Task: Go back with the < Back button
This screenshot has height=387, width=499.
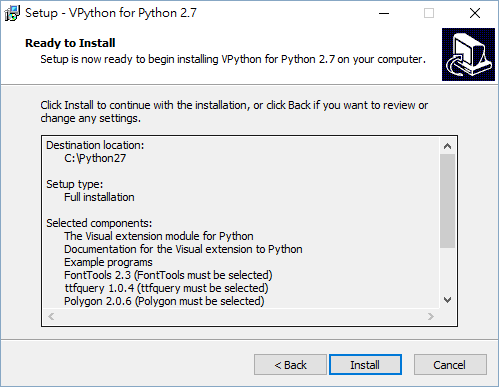Action: pyautogui.click(x=290, y=365)
